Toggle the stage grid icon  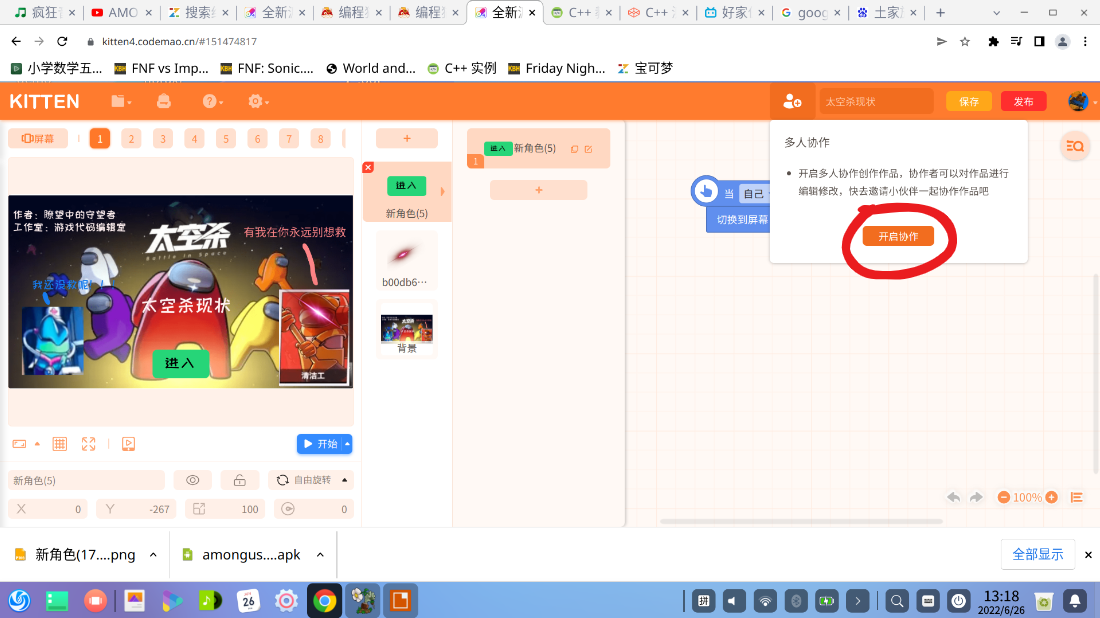click(x=60, y=444)
